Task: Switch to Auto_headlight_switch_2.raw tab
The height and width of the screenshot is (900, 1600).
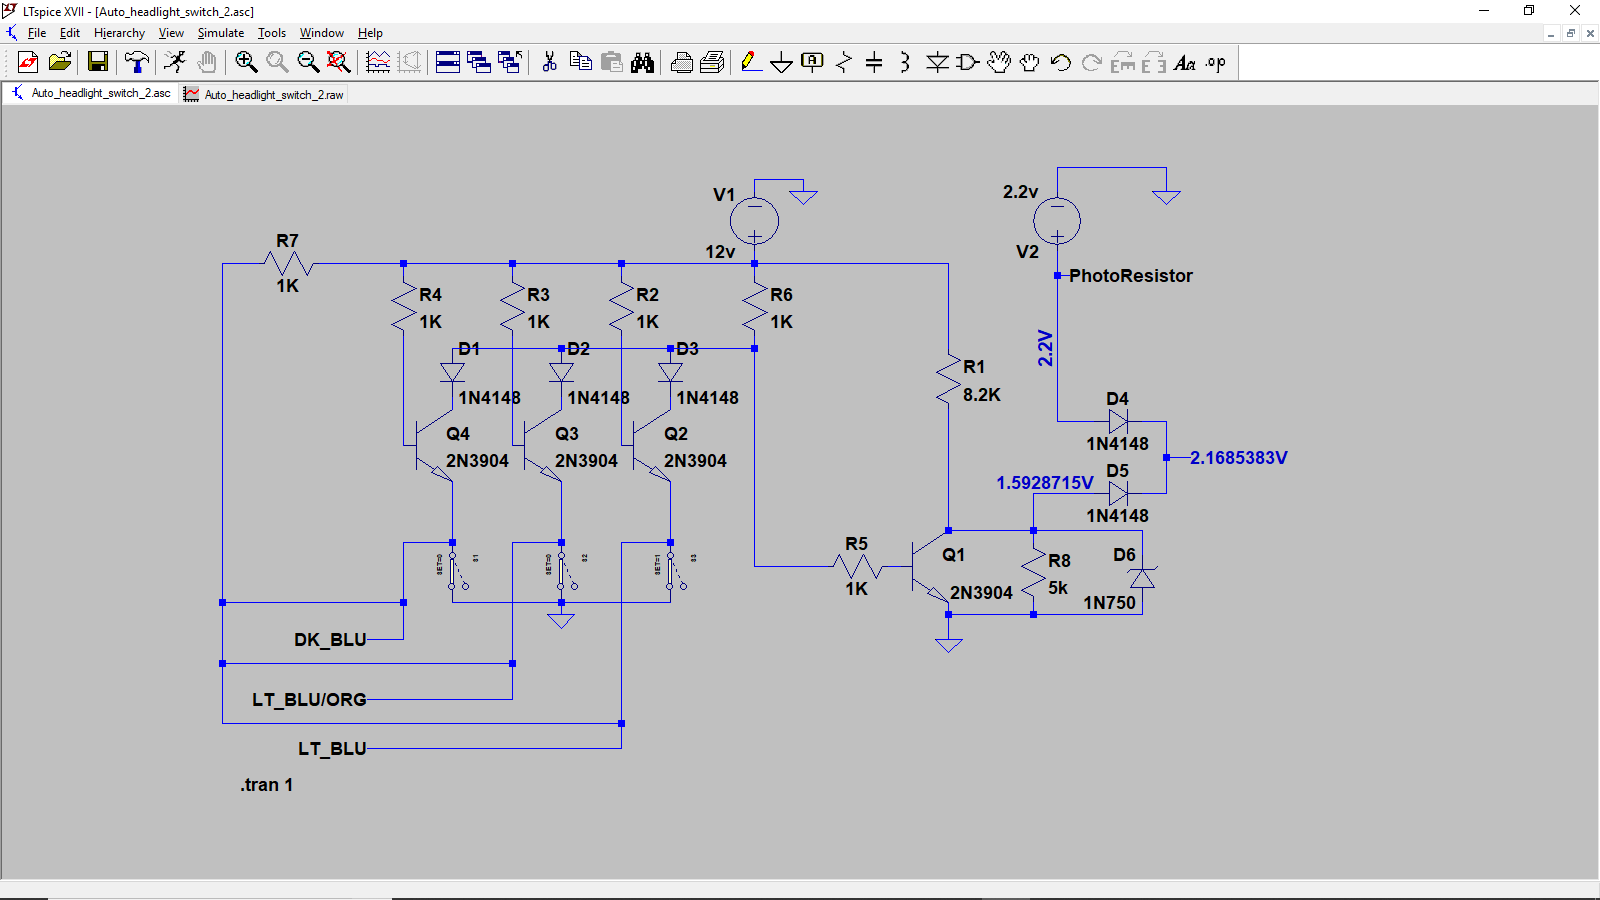Action: pos(273,95)
